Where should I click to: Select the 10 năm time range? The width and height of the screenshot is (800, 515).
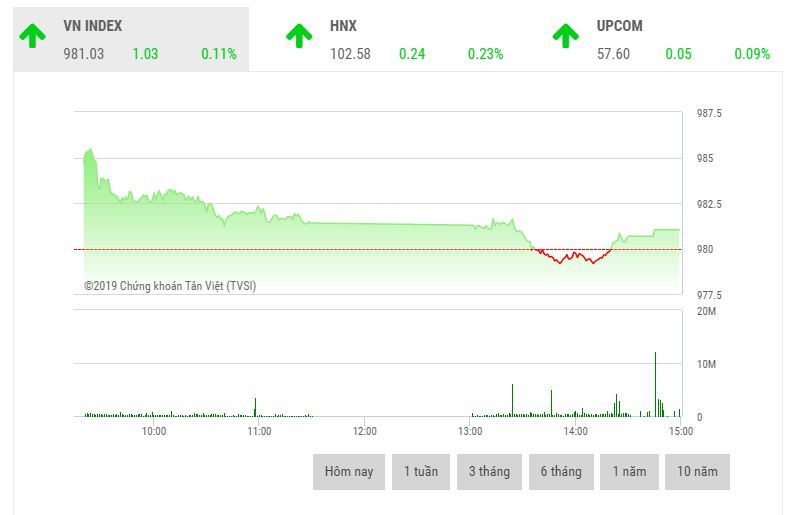coord(697,472)
